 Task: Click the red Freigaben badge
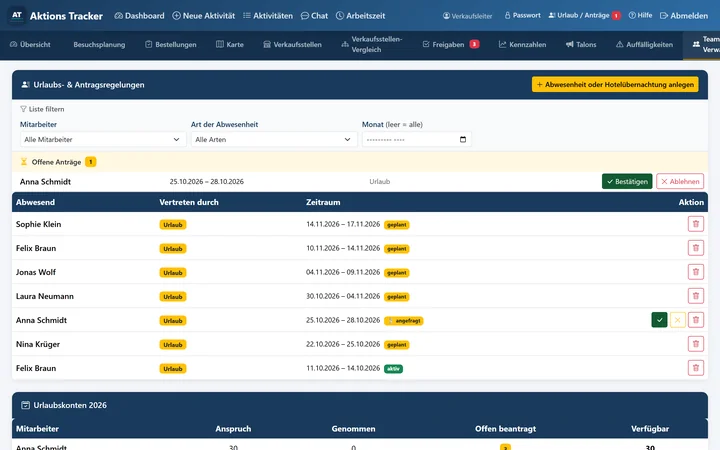pyautogui.click(x=474, y=44)
